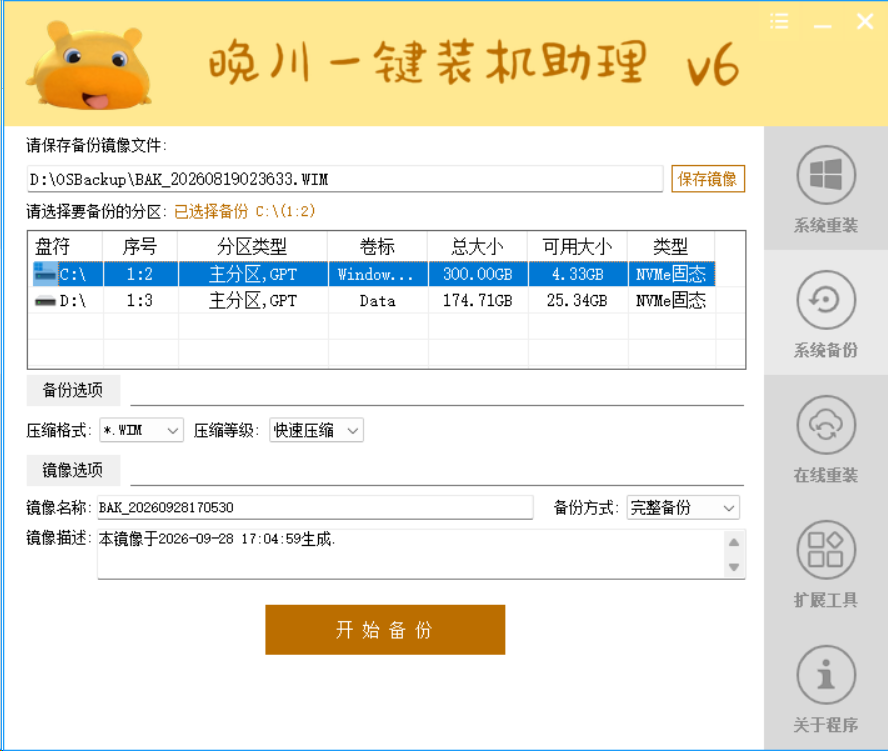Open the list menu icon in title bar
Image resolution: width=888 pixels, height=751 pixels.
click(779, 22)
